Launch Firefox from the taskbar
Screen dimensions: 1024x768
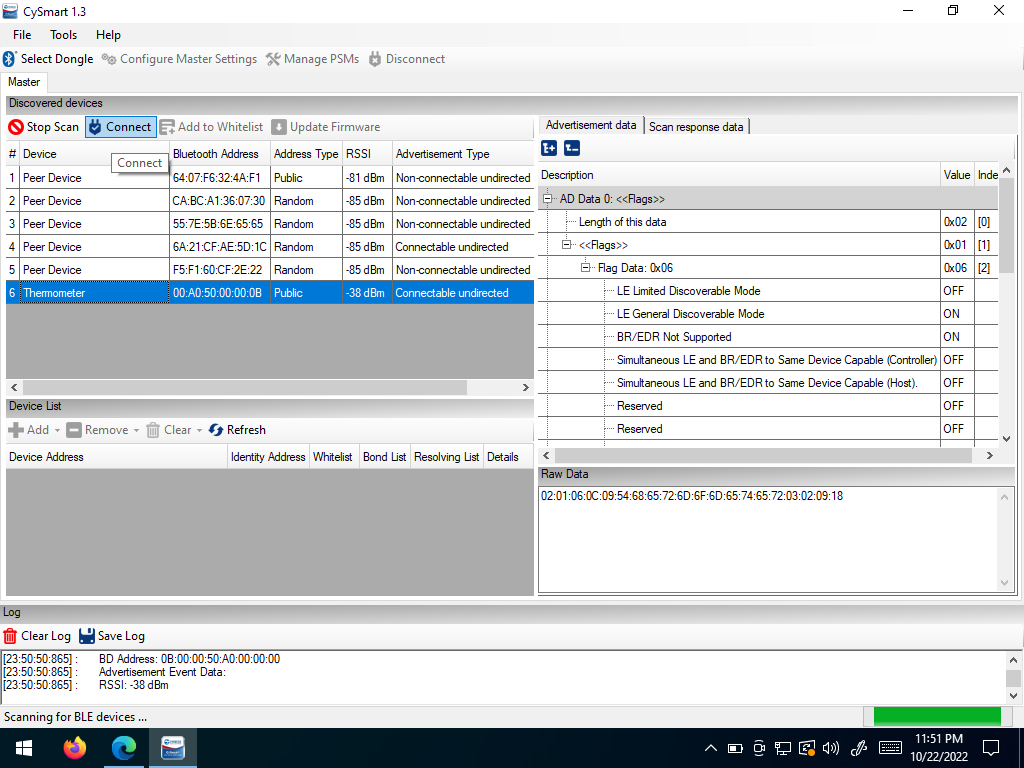tap(75, 748)
